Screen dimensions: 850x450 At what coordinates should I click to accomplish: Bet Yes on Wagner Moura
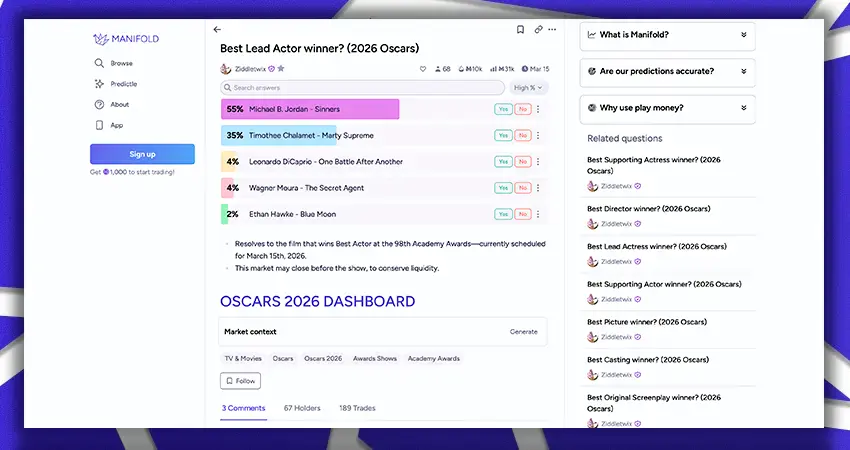pos(503,188)
